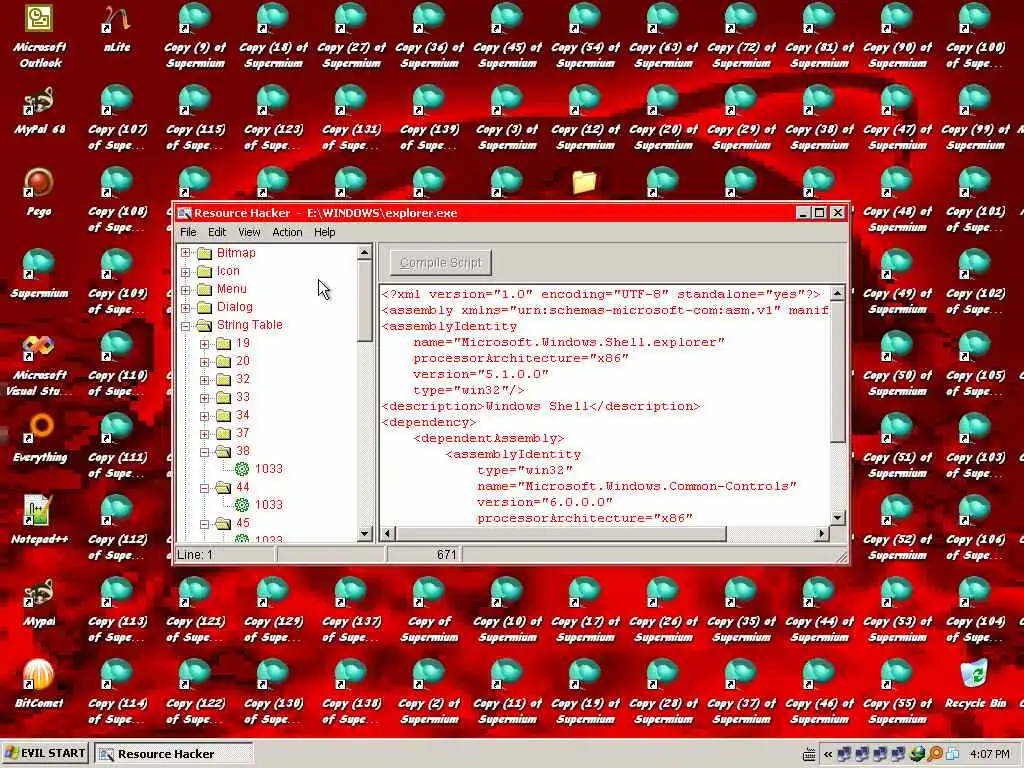Open the File menu
Viewport: 1024px width, 768px height.
pos(188,232)
